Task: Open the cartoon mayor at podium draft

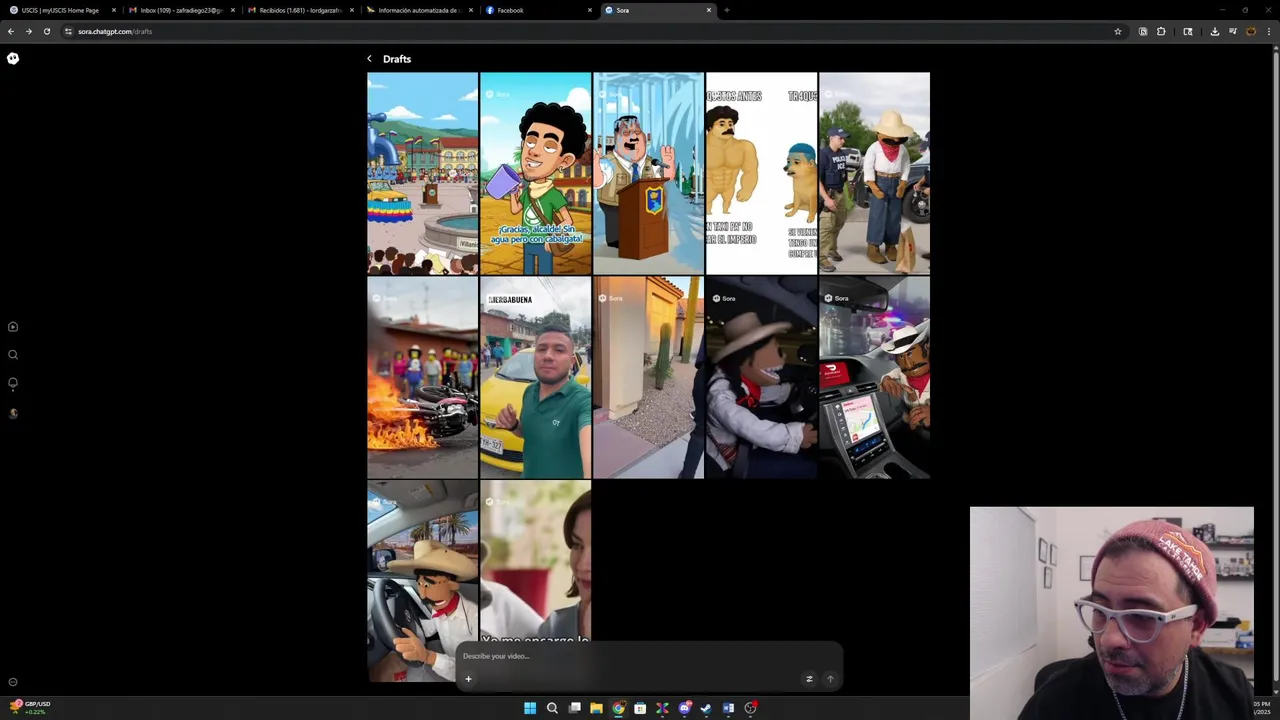Action: click(x=648, y=173)
